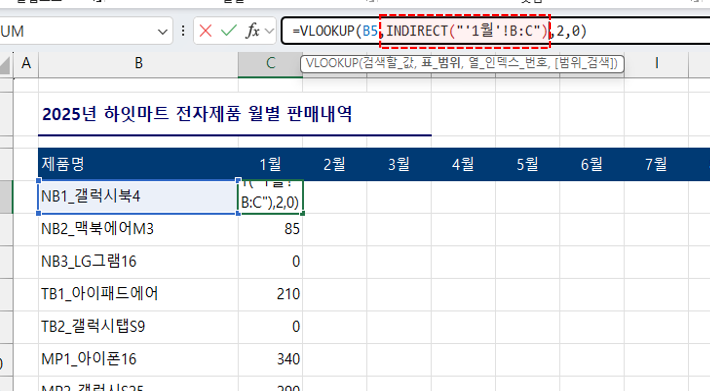The width and height of the screenshot is (710, 391).
Task: Click the B5 reference in formula bar
Action: (x=370, y=31)
